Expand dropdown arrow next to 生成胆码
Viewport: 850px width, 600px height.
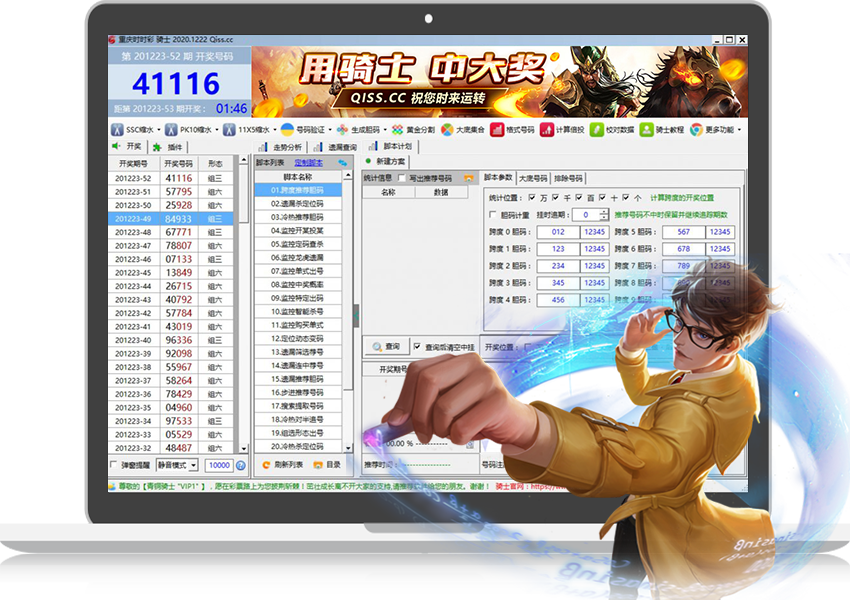(x=385, y=130)
